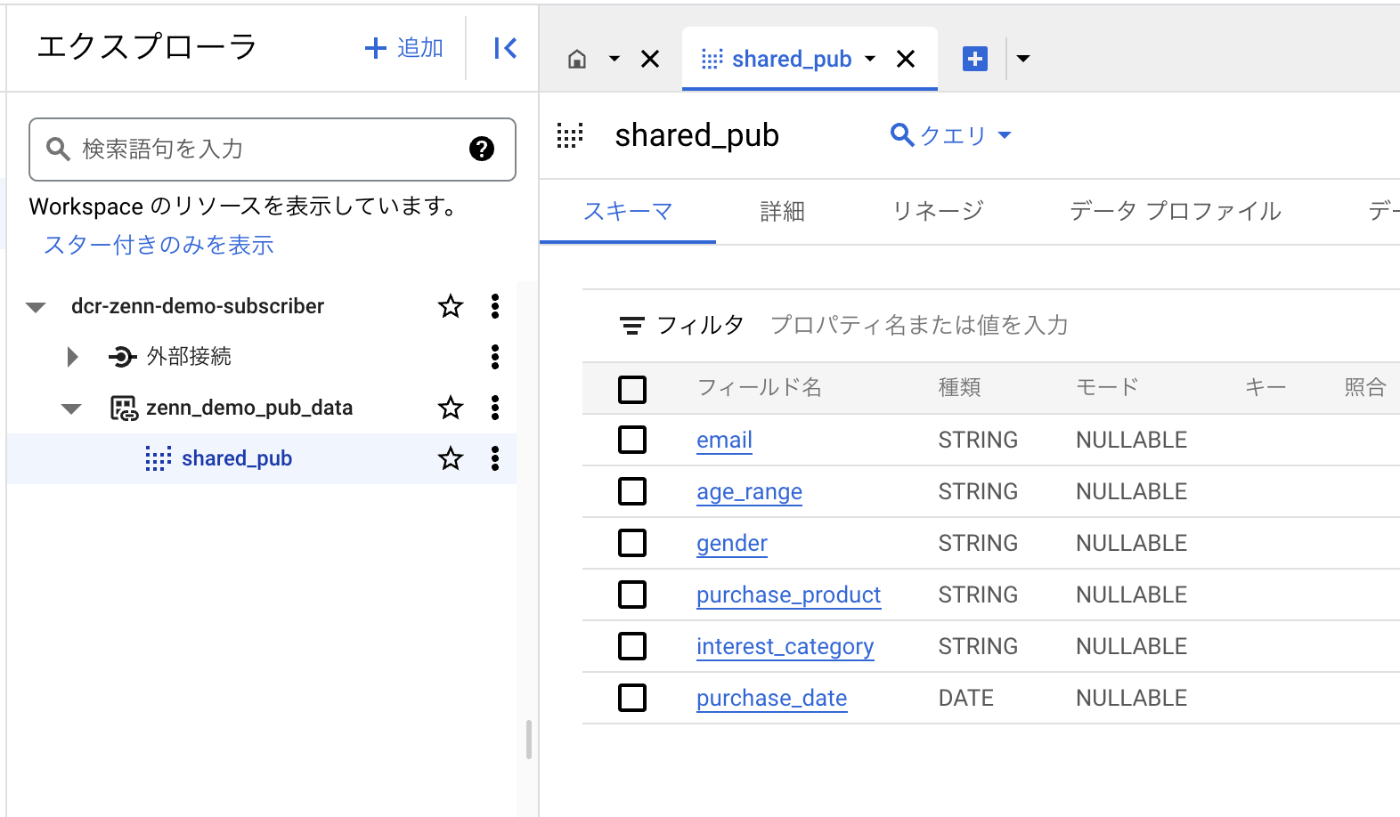This screenshot has width=1400, height=817.
Task: Select 外部接続 external connections item
Action: coord(189,357)
